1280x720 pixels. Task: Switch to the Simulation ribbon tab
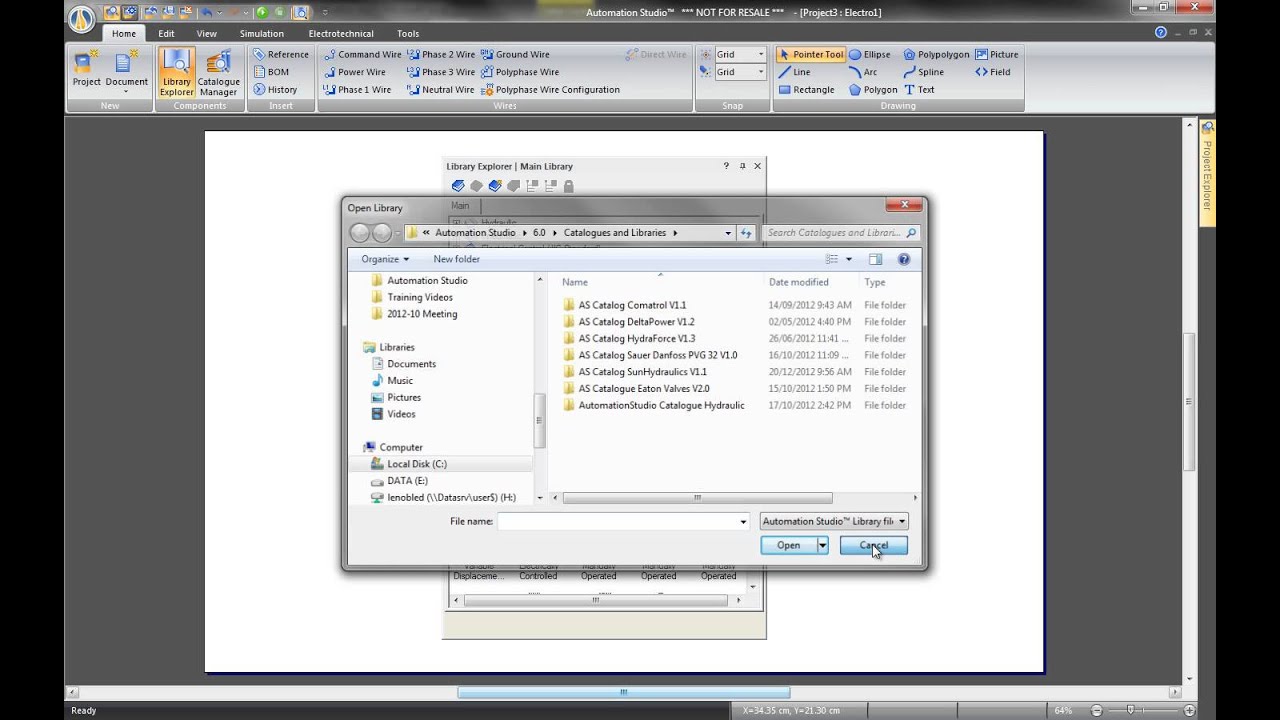point(261,33)
